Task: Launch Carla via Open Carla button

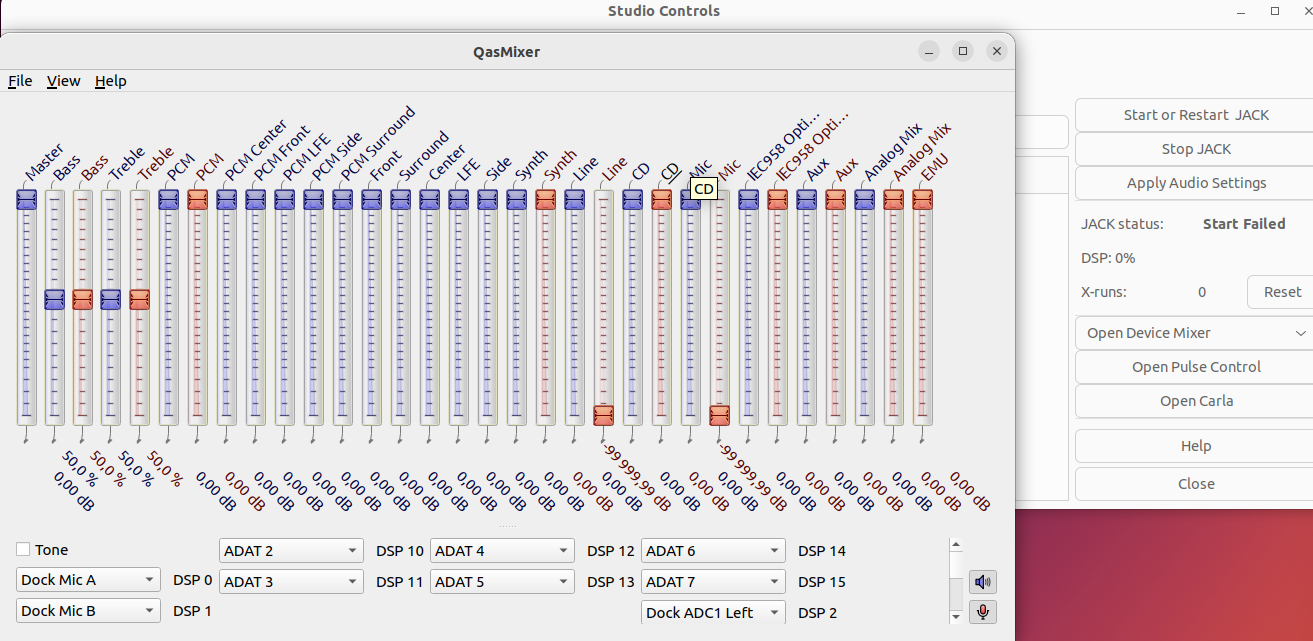Action: [1196, 401]
